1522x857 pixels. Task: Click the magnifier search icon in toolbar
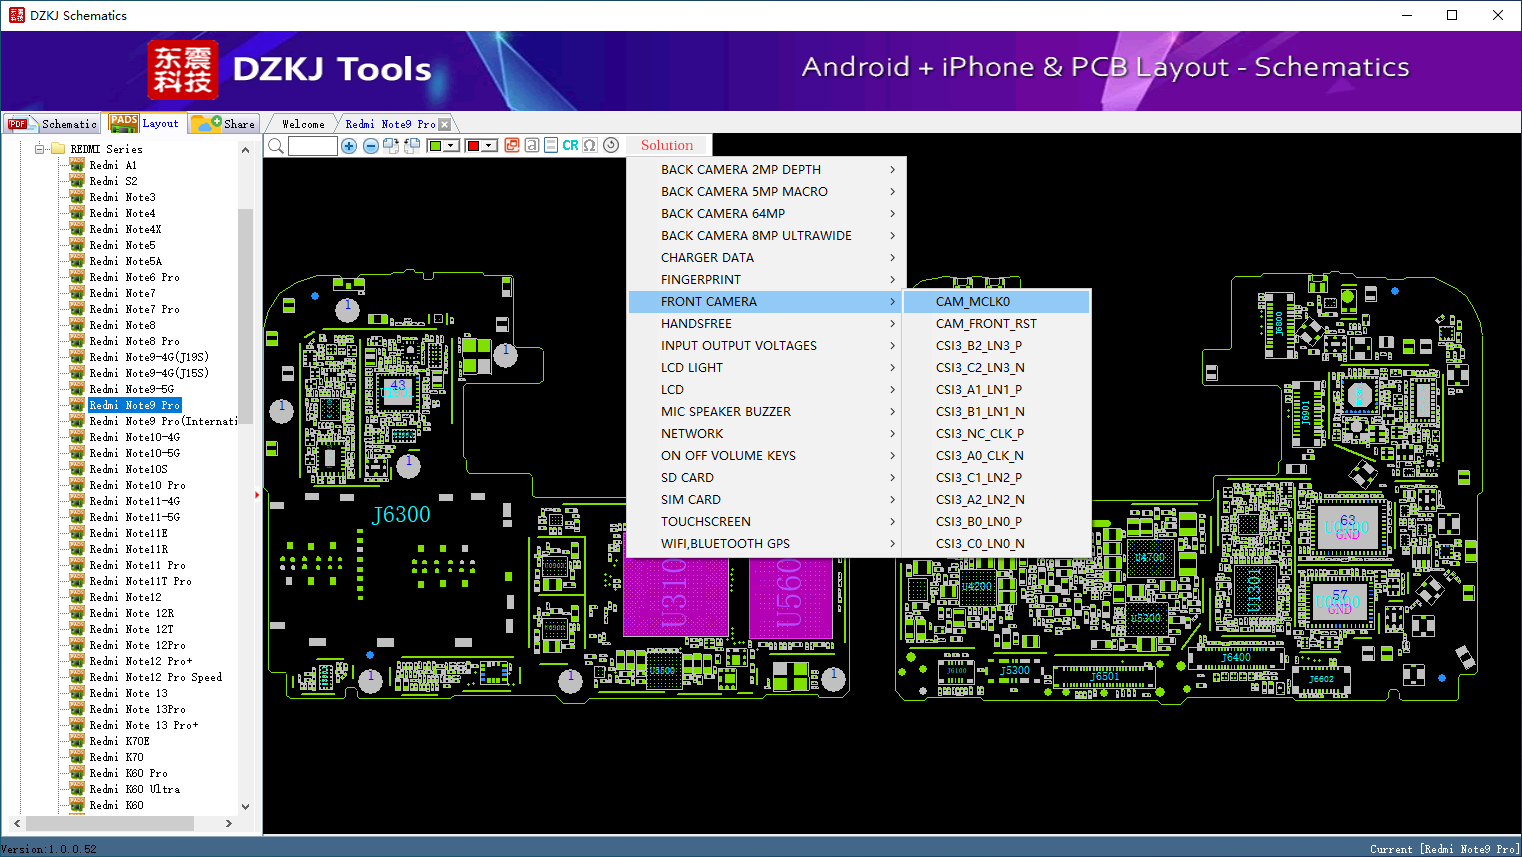click(x=276, y=146)
